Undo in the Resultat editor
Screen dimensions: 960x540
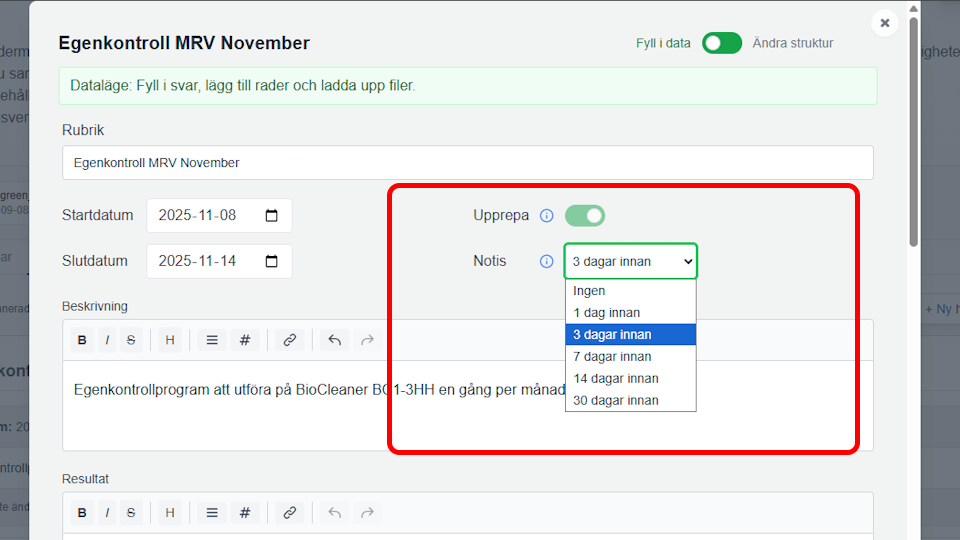pyautogui.click(x=334, y=512)
